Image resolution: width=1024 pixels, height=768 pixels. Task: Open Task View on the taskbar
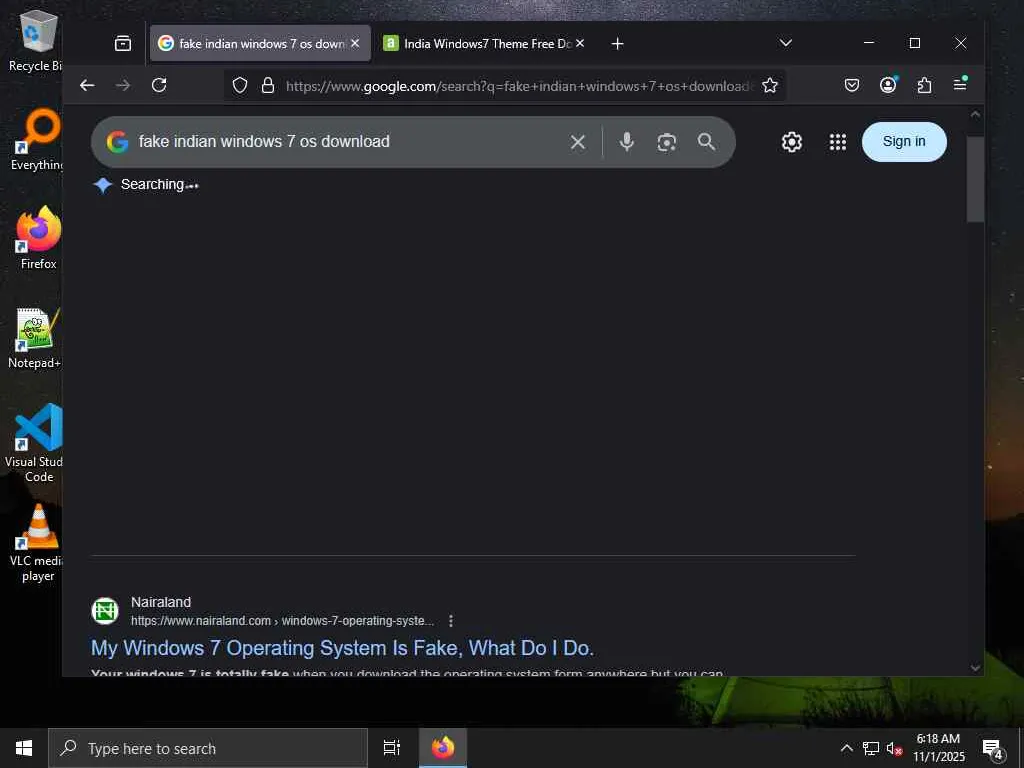[x=391, y=748]
